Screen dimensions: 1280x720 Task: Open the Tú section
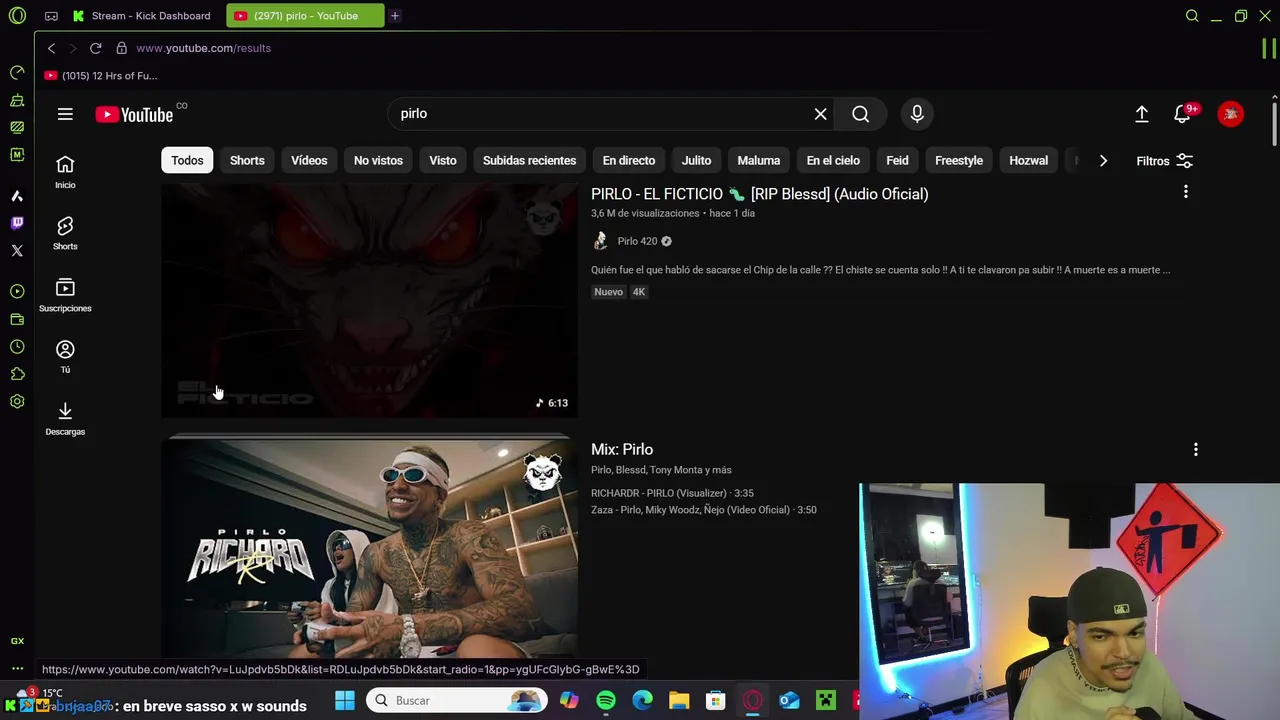65,357
